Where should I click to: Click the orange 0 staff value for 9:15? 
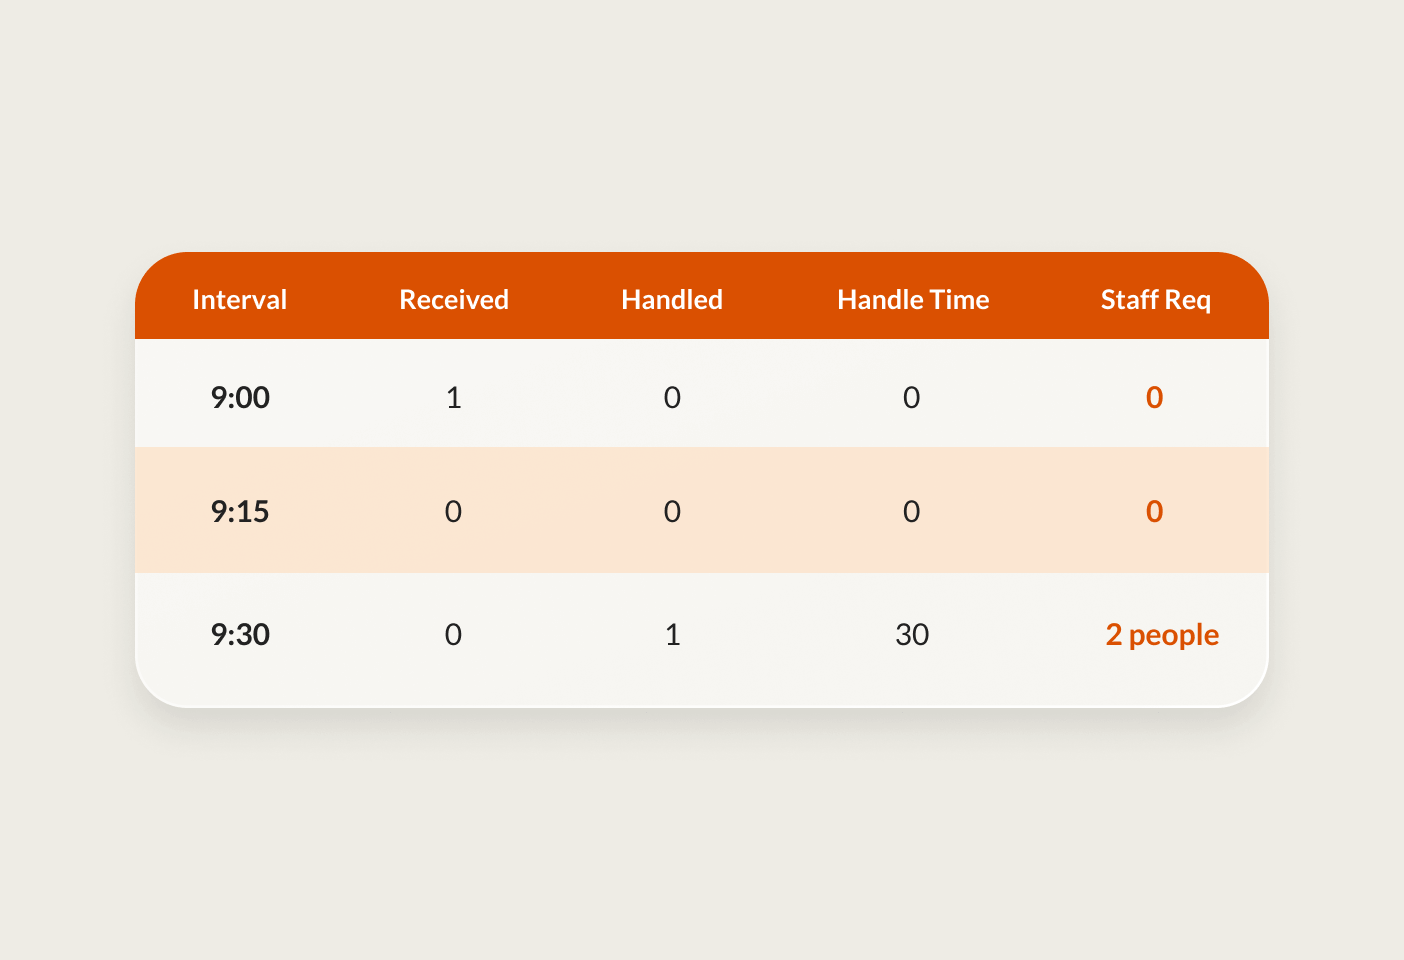[x=1155, y=511]
